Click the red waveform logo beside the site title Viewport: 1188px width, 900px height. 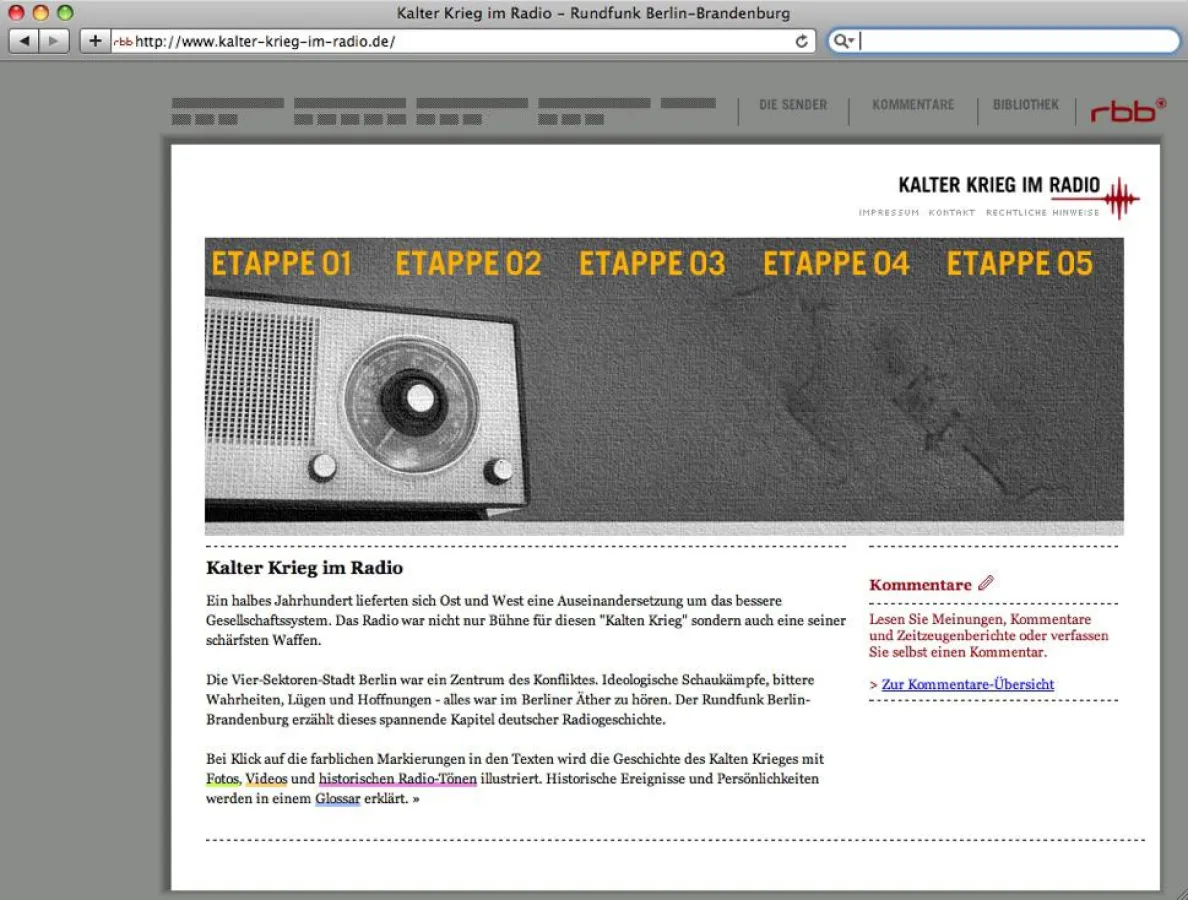[x=1122, y=195]
